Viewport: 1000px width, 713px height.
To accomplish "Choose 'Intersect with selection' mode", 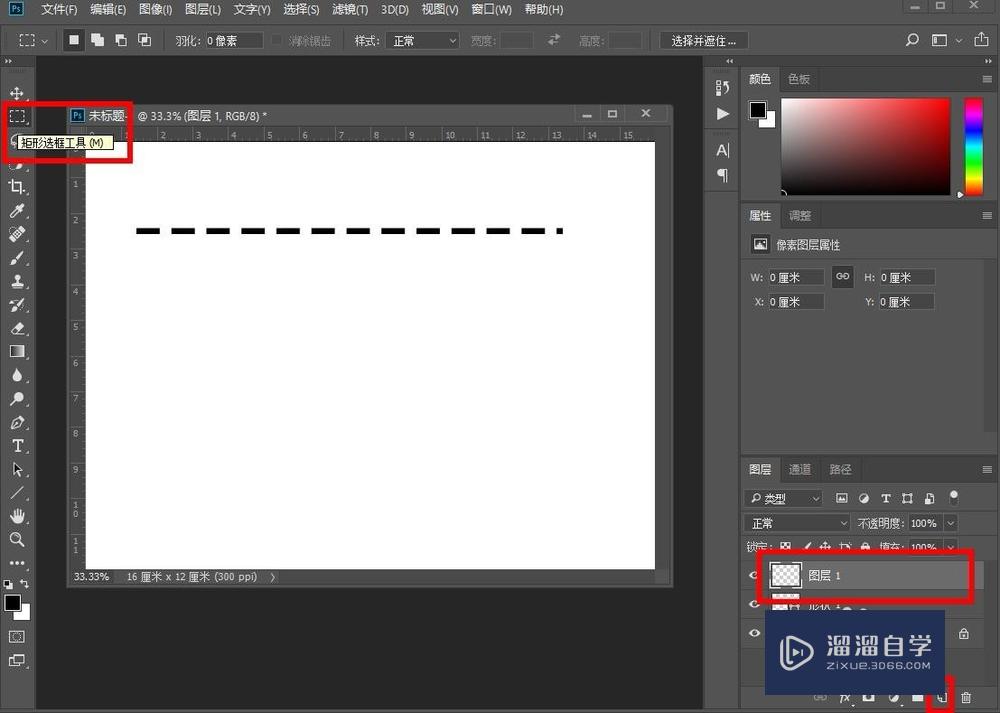I will (145, 40).
